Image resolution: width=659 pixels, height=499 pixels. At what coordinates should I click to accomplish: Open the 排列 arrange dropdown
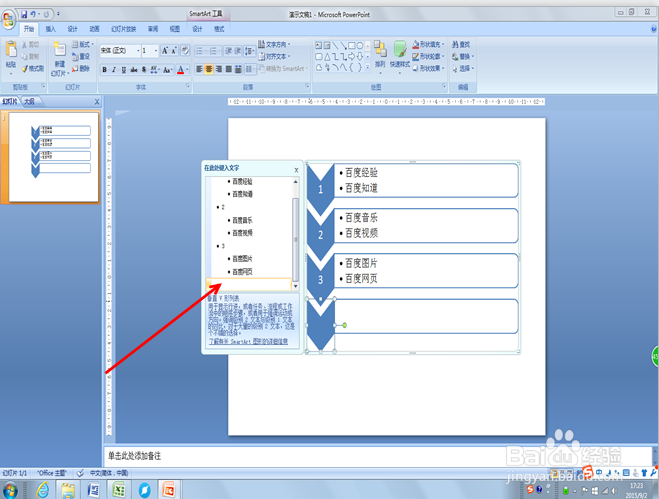click(x=380, y=57)
